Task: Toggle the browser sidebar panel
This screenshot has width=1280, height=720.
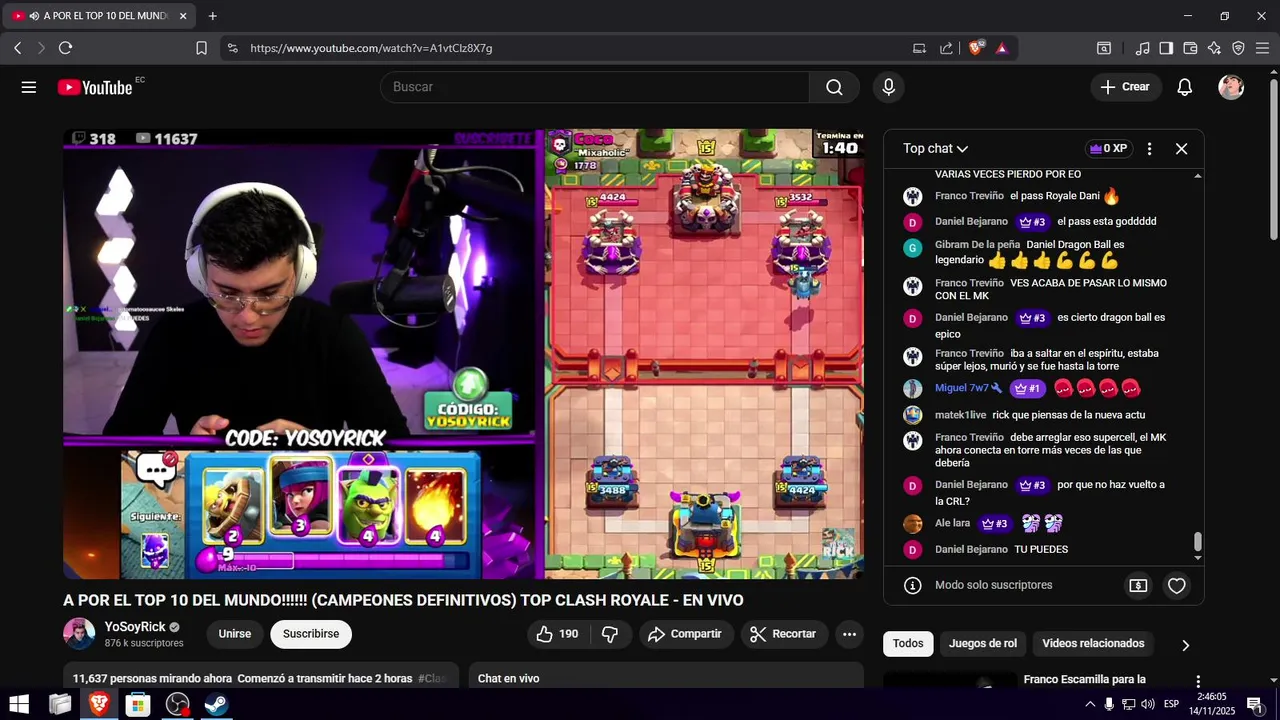Action: (x=1166, y=47)
